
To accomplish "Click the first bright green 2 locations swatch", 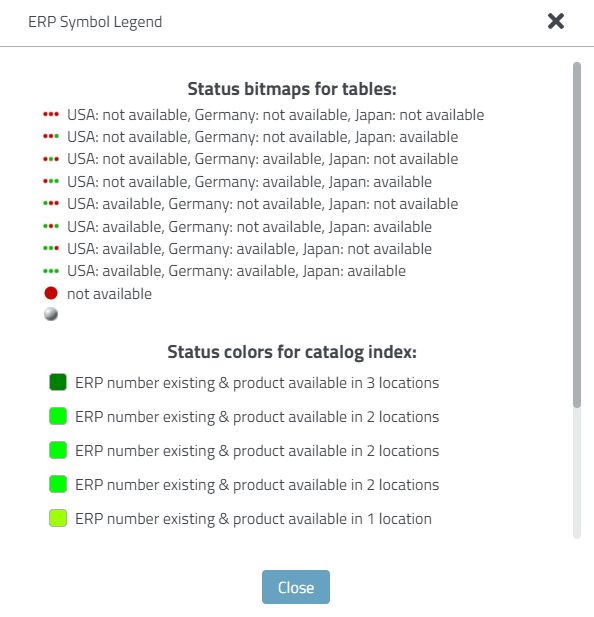I will [58, 416].
